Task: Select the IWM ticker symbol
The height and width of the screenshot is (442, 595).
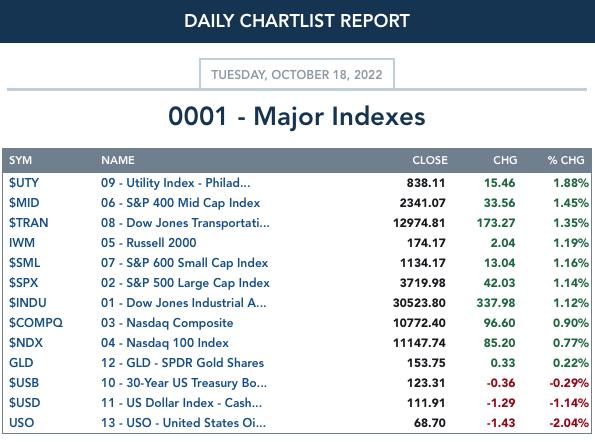Action: [22, 243]
